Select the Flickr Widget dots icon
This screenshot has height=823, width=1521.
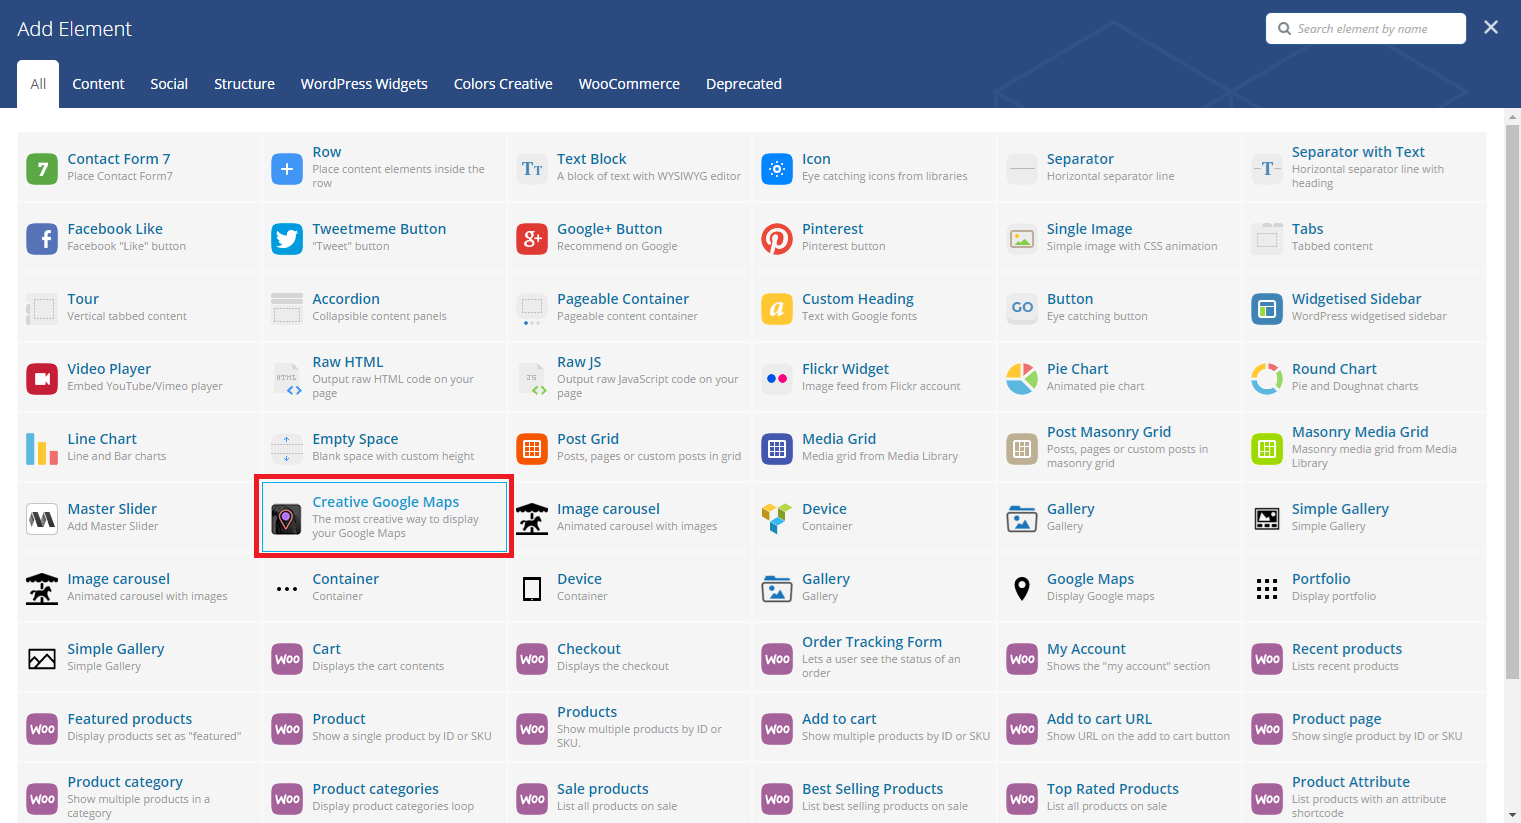777,379
